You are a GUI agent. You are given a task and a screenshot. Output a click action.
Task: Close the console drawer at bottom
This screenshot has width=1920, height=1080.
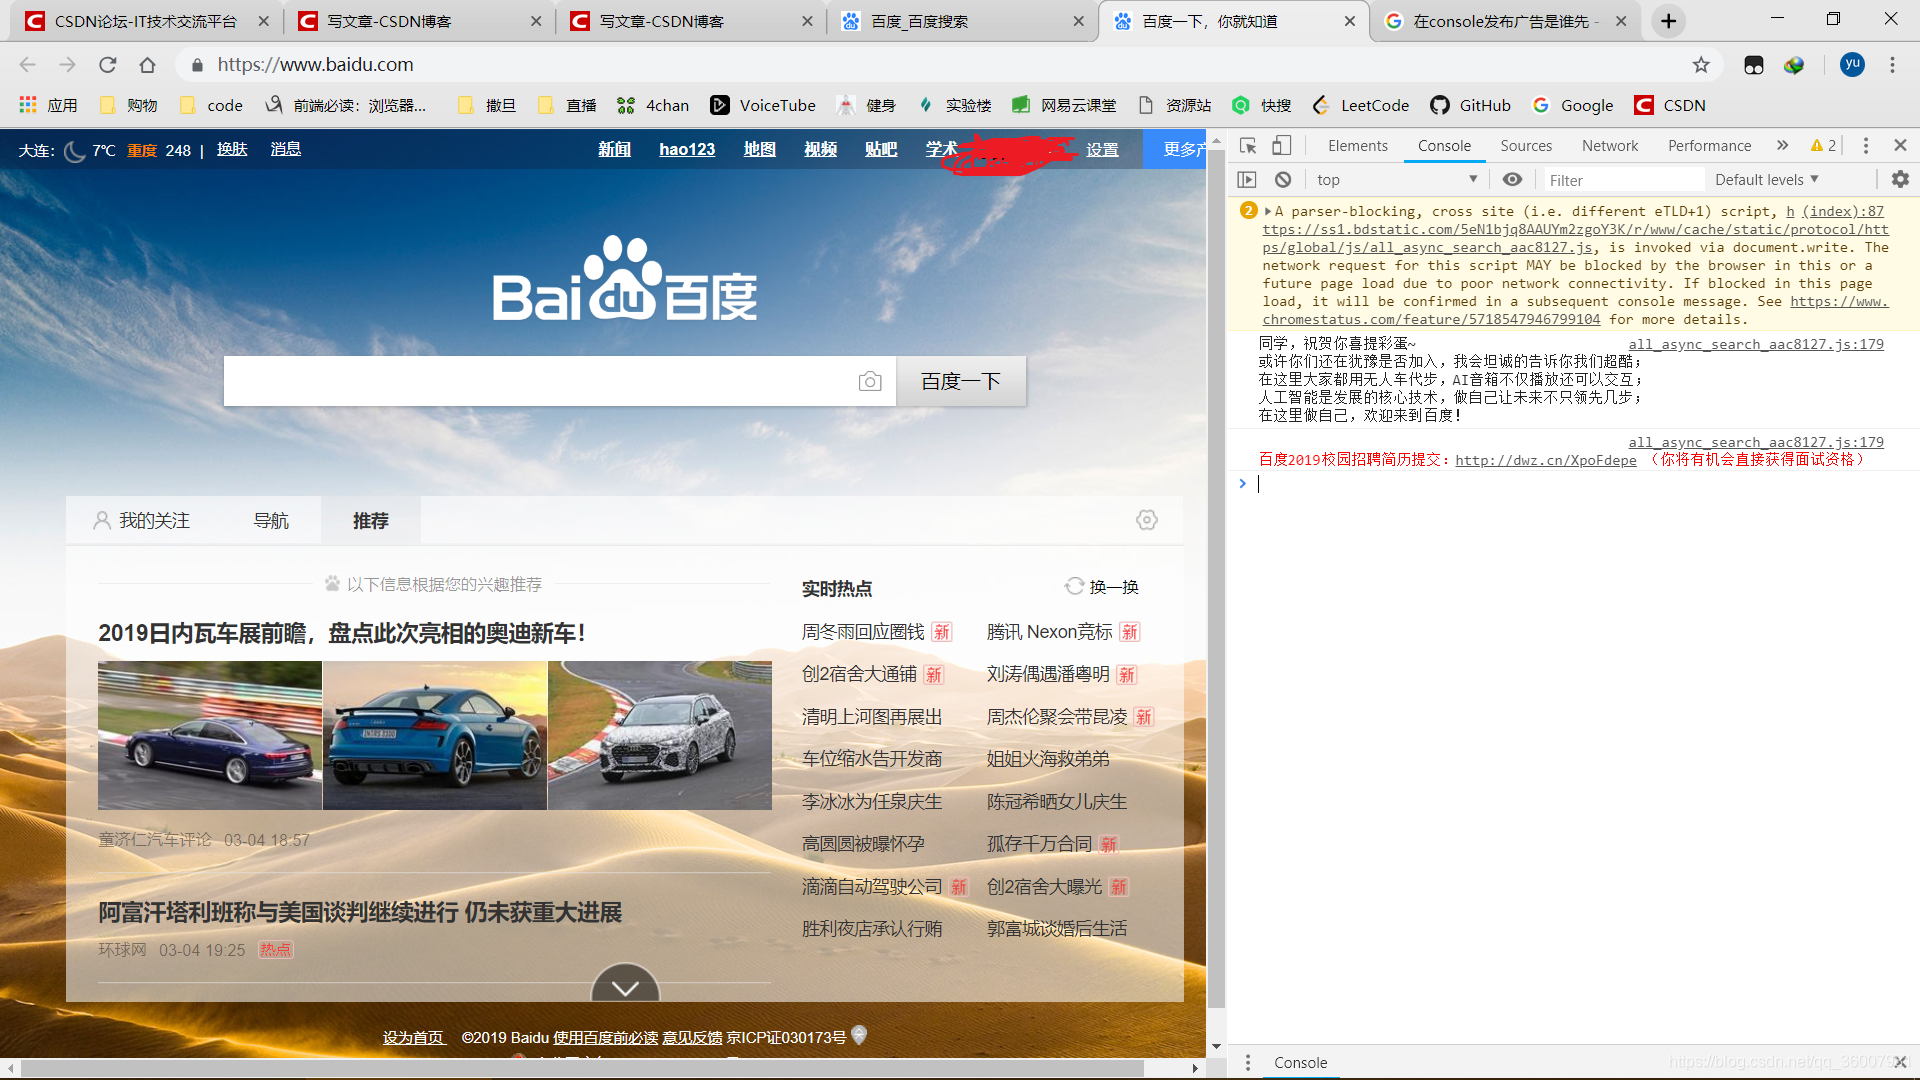click(x=1900, y=1062)
